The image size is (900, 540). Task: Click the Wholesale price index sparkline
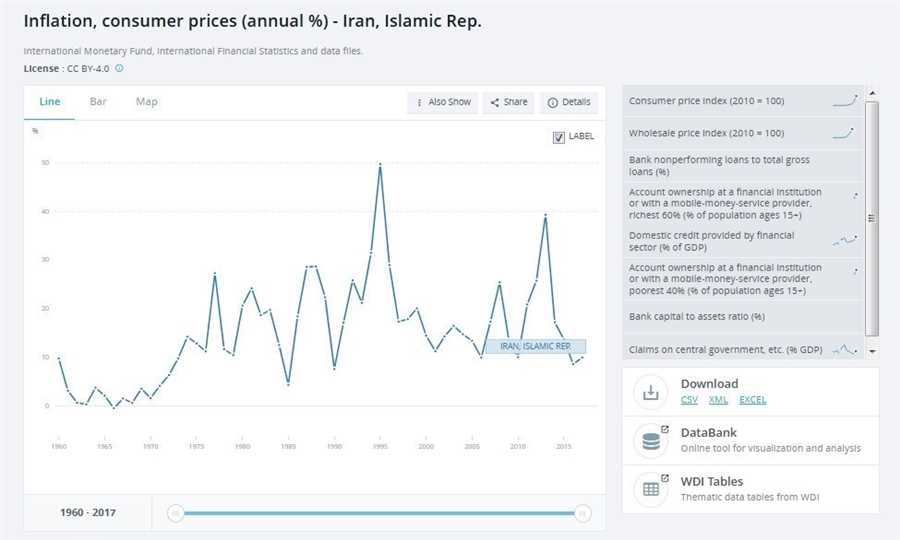(843, 132)
